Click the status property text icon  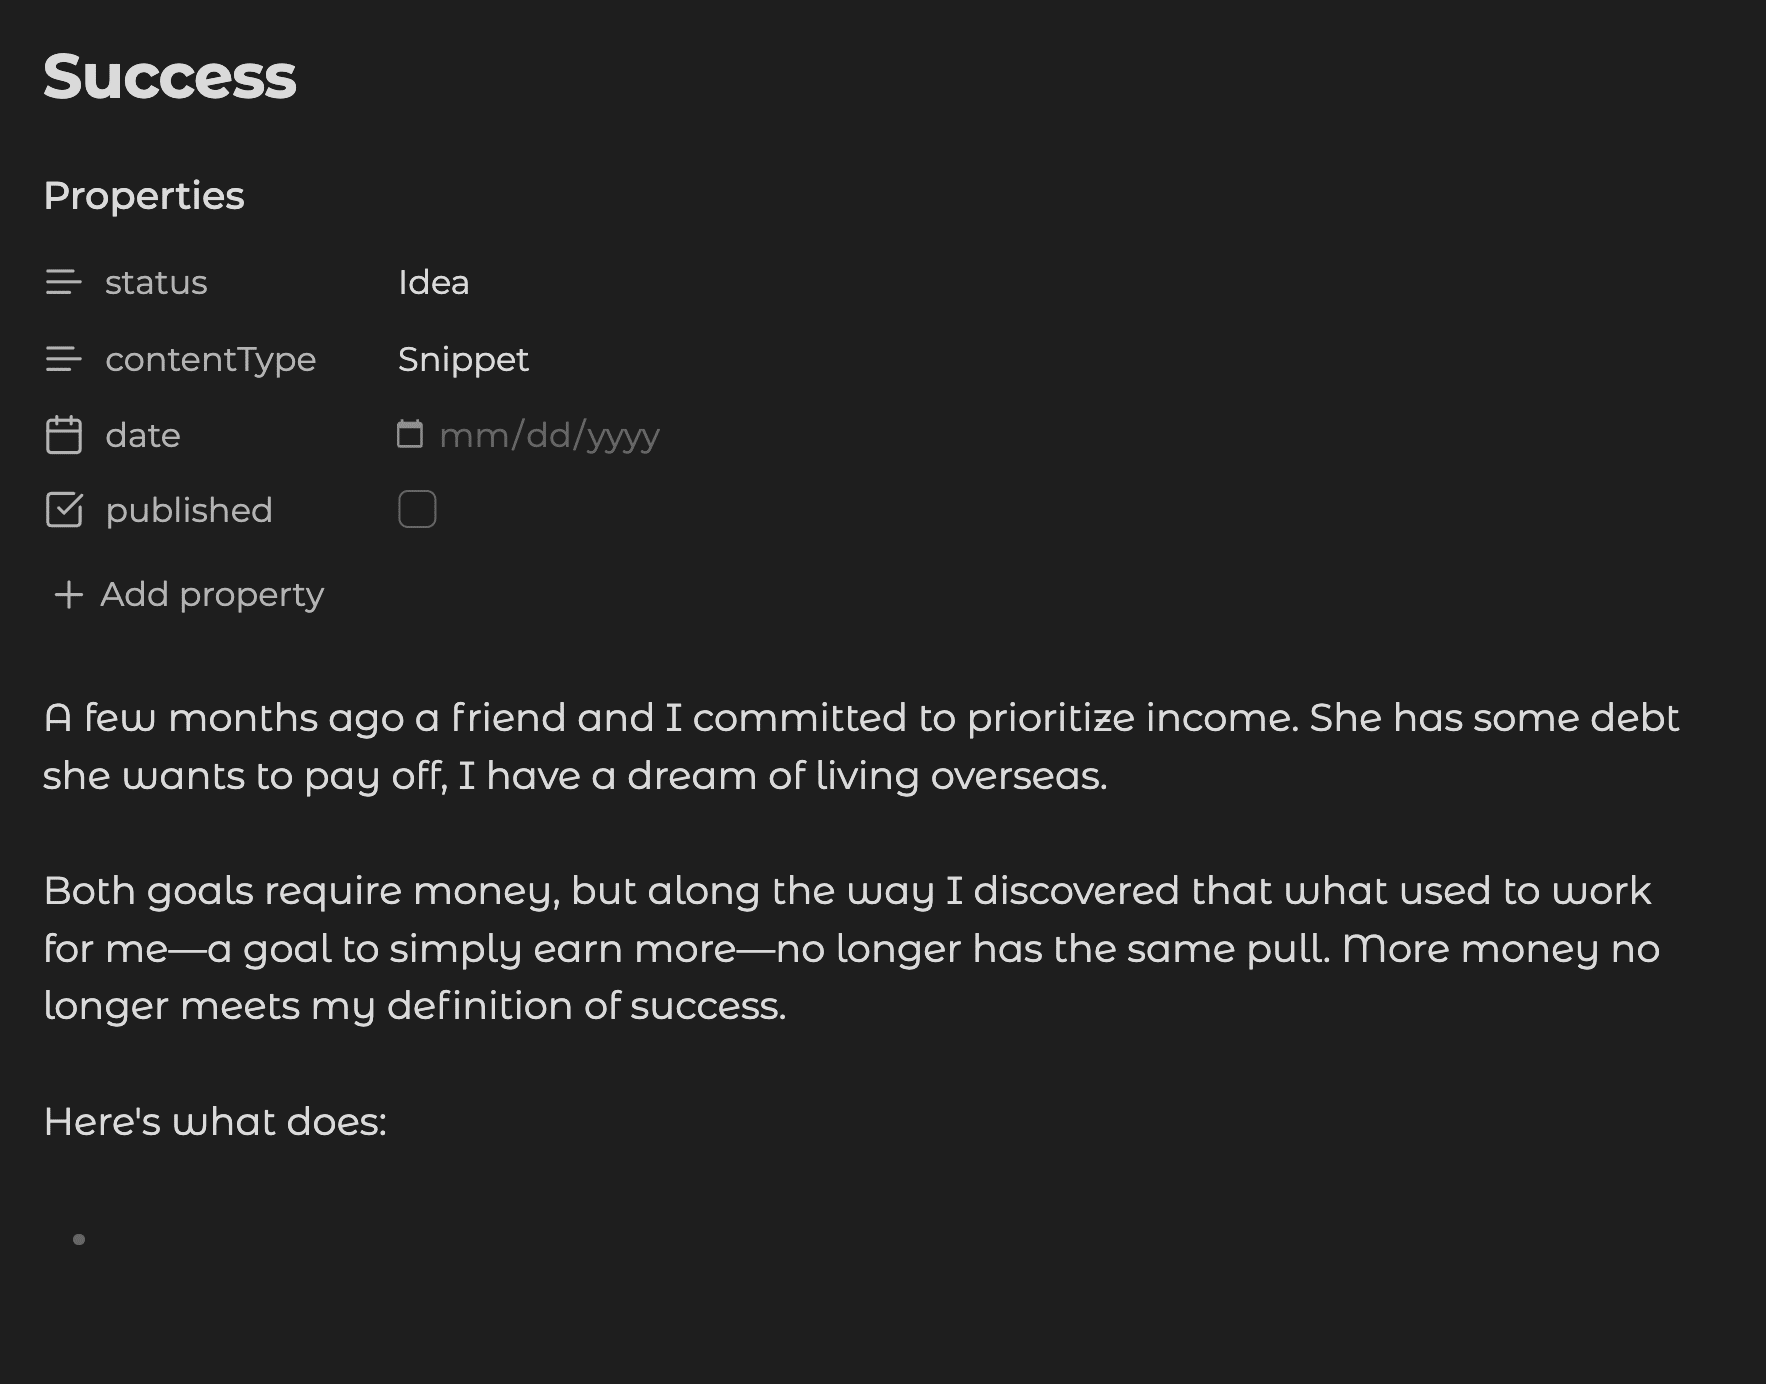tap(63, 283)
